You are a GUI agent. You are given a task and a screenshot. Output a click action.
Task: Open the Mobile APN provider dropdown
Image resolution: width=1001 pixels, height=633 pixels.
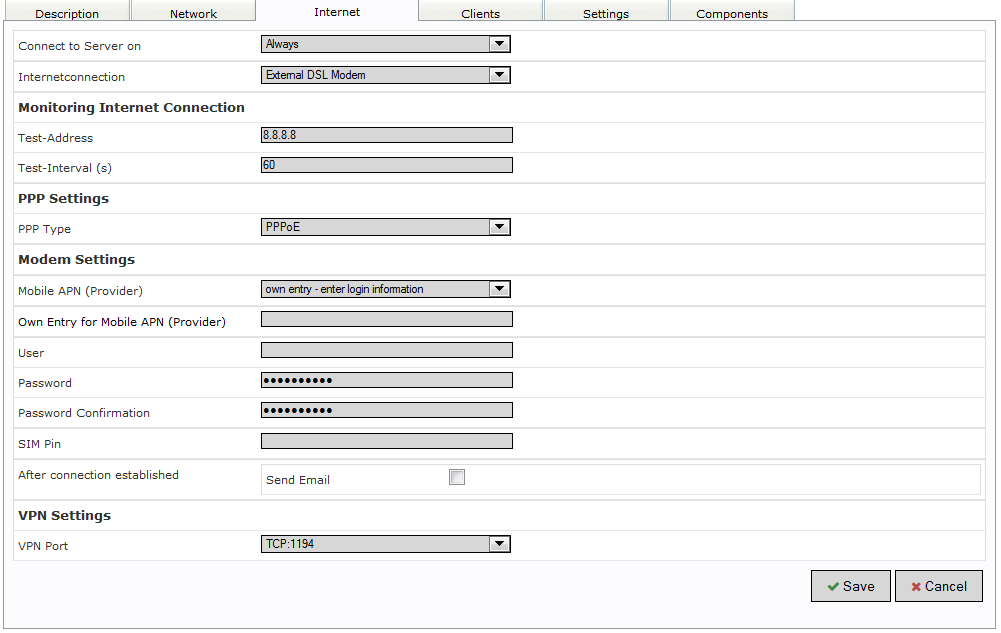coord(385,289)
